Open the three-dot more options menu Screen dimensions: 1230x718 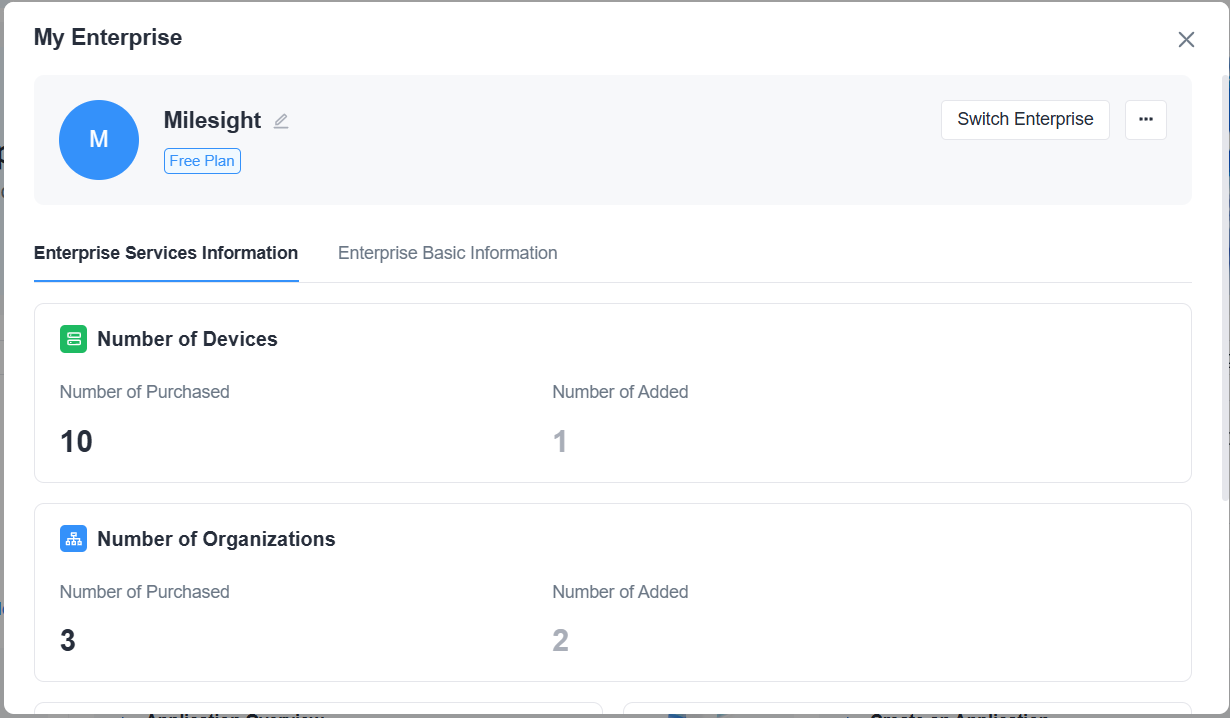1146,120
